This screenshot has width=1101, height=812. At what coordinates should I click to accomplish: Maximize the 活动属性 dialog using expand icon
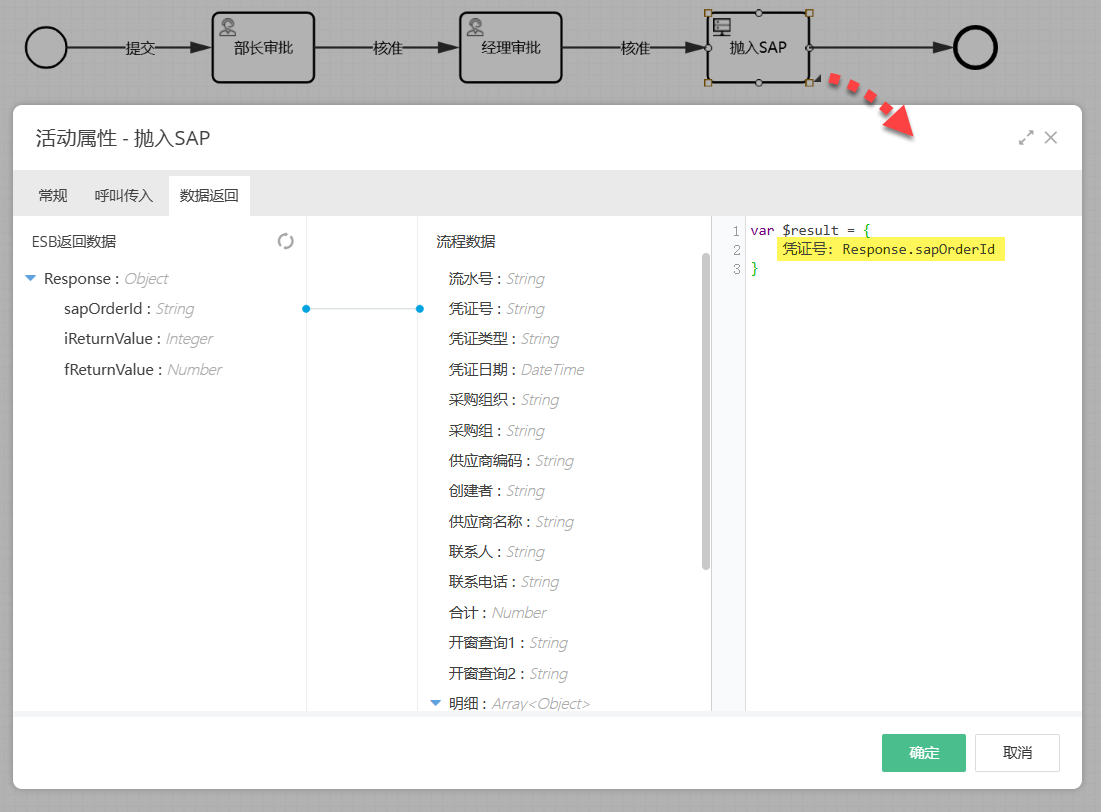[1026, 138]
